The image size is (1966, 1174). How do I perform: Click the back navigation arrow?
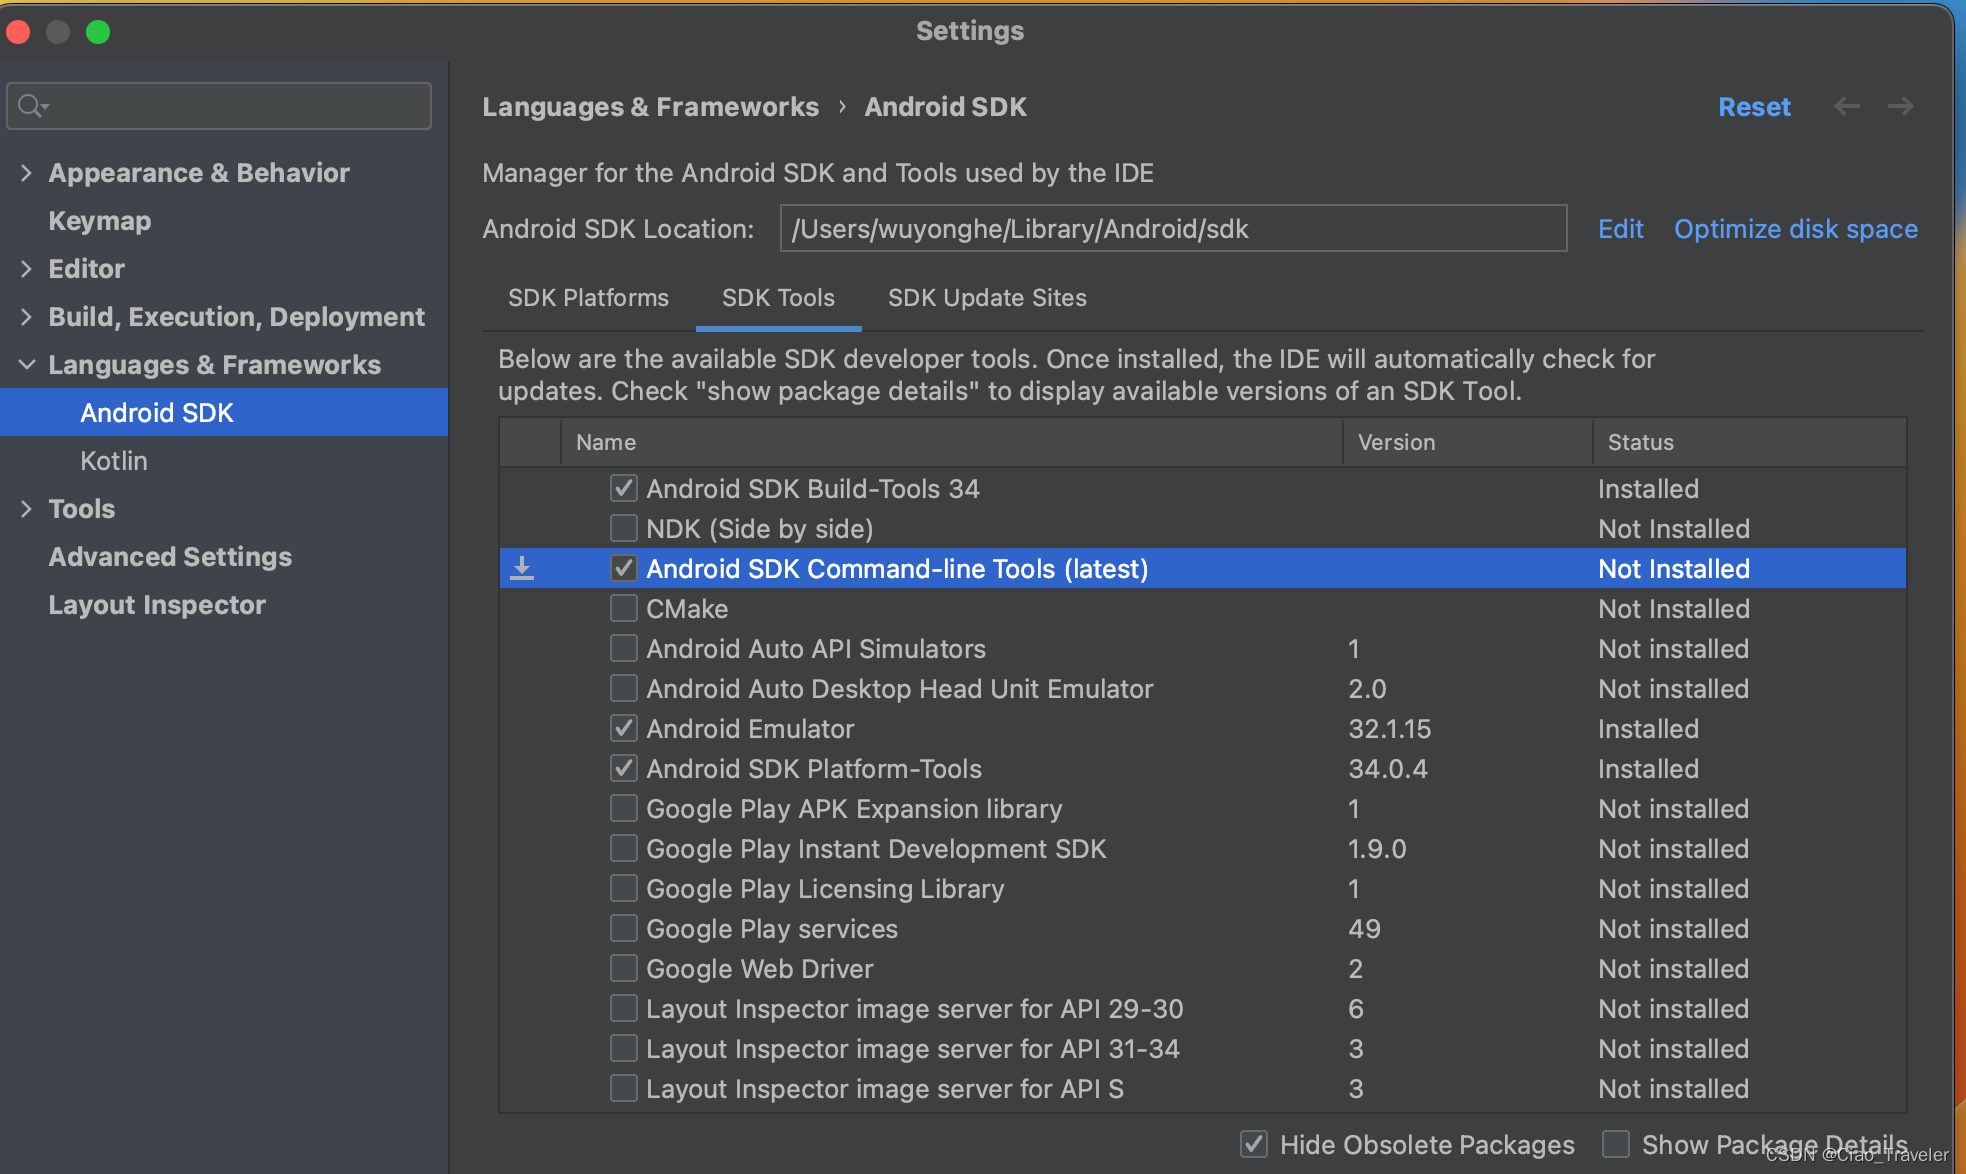pos(1846,106)
